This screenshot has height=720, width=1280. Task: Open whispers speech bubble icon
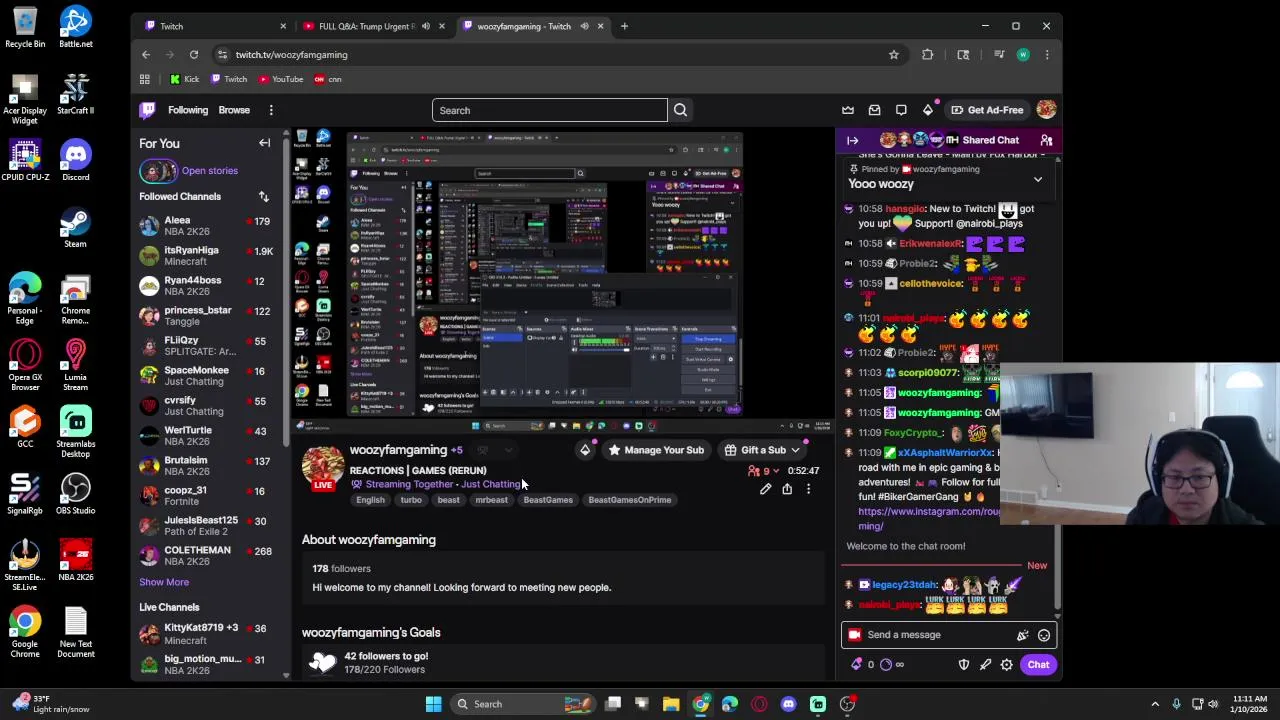[901, 110]
